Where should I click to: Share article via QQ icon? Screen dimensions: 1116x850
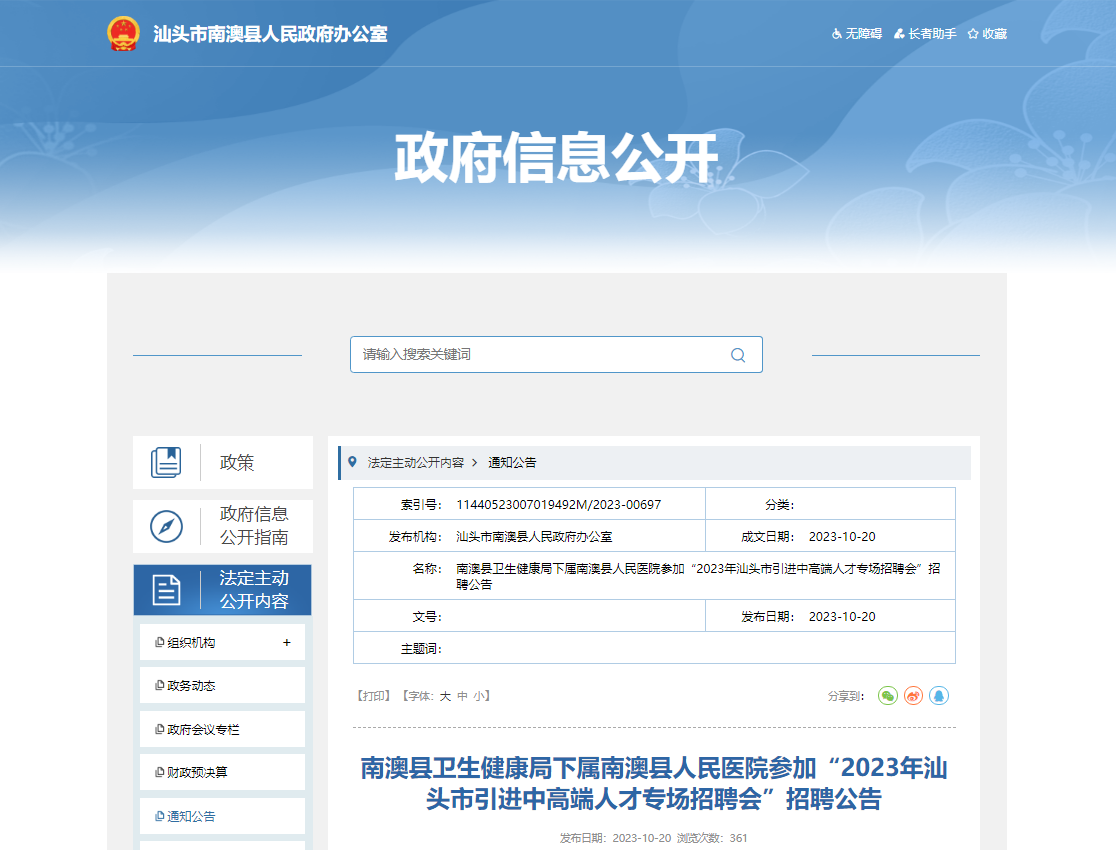(939, 695)
